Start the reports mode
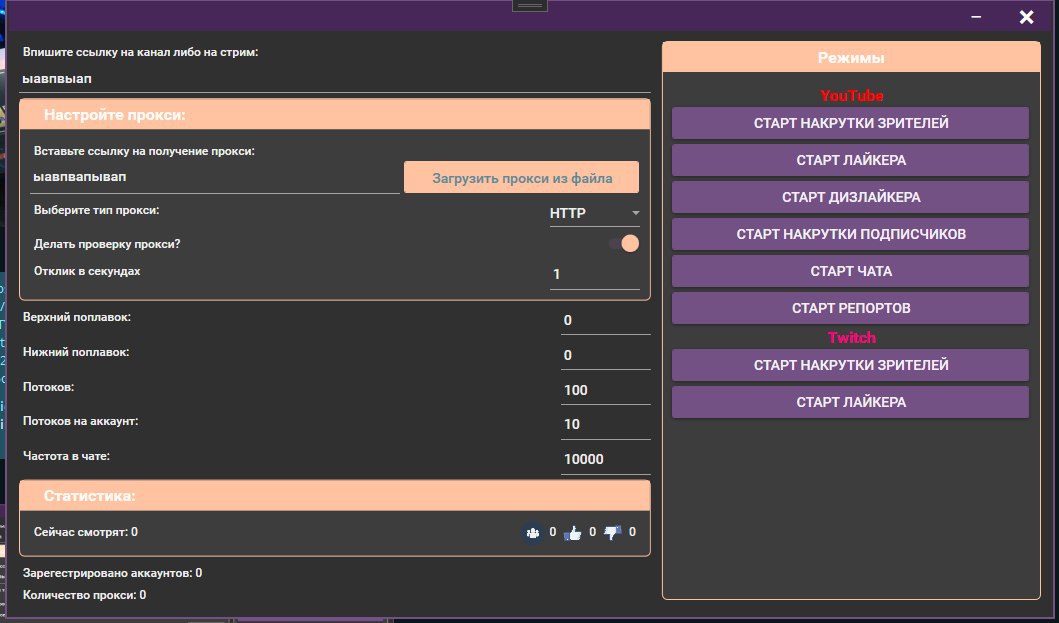 850,308
